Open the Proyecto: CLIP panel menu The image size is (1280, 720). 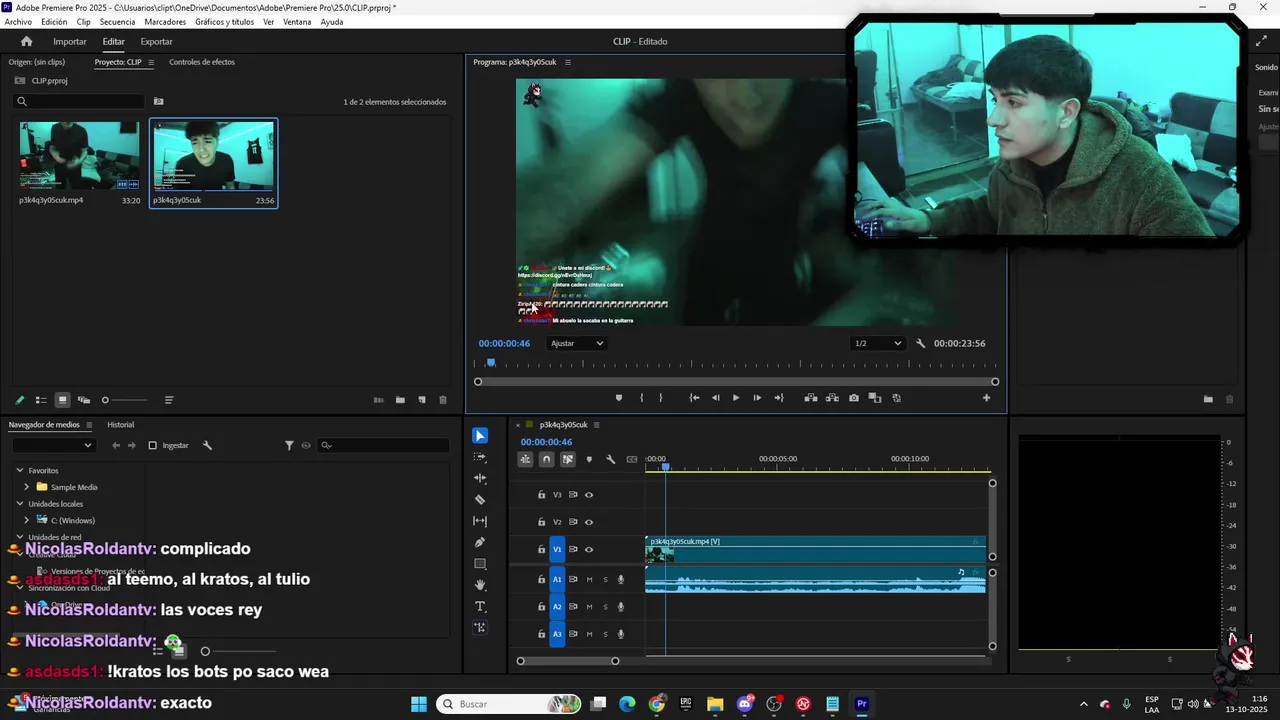[151, 62]
